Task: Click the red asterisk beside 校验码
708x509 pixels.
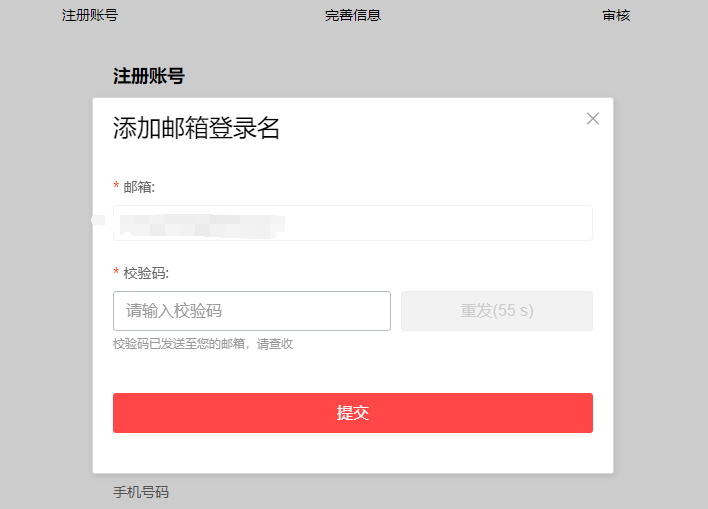Action: (x=116, y=273)
